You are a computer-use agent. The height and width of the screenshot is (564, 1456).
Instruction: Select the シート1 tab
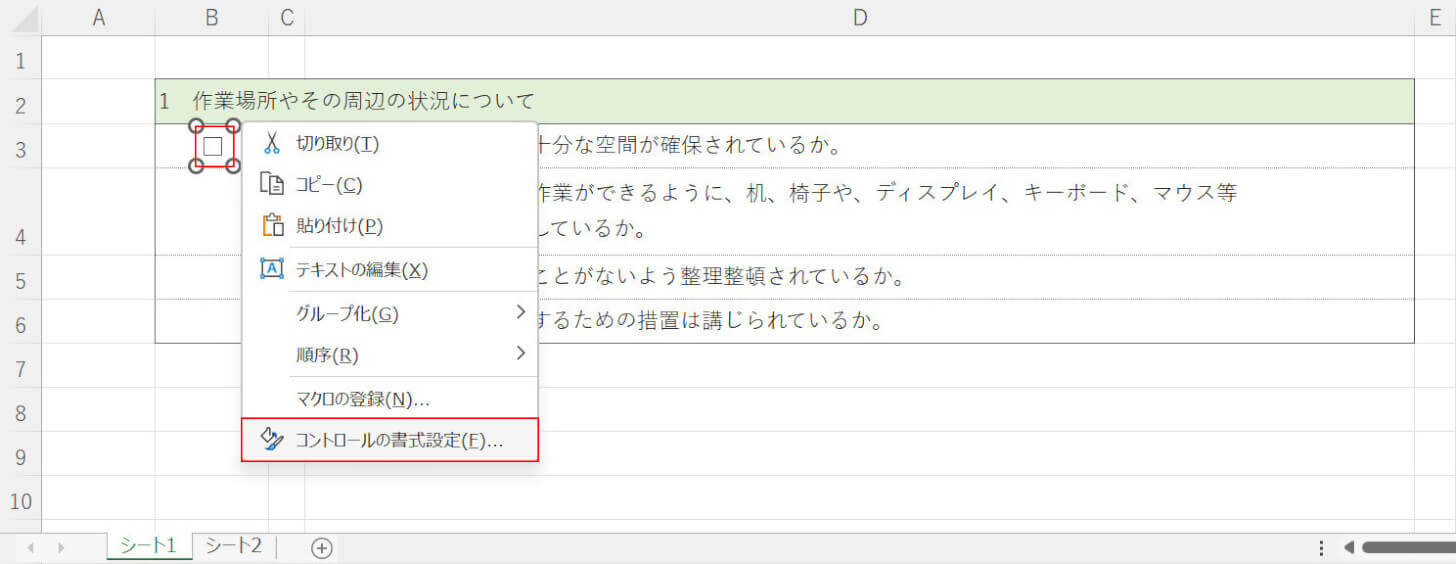coord(148,546)
